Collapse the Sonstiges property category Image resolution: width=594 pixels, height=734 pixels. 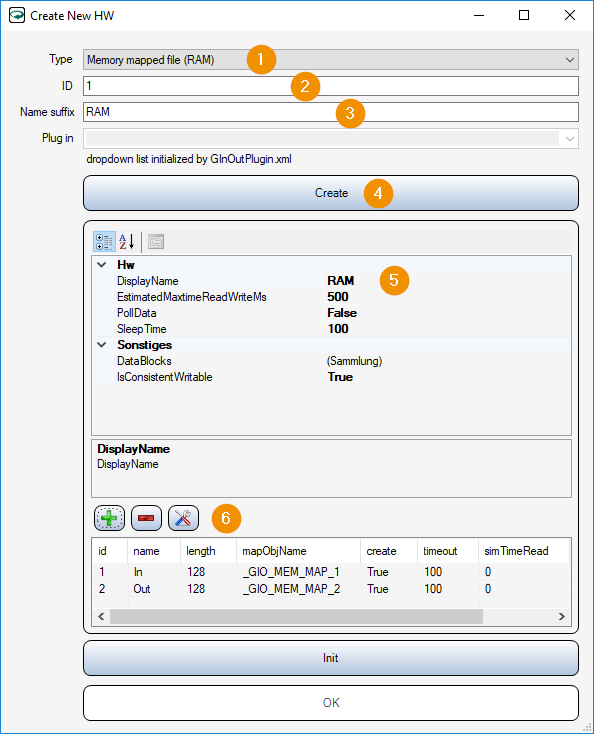(102, 345)
